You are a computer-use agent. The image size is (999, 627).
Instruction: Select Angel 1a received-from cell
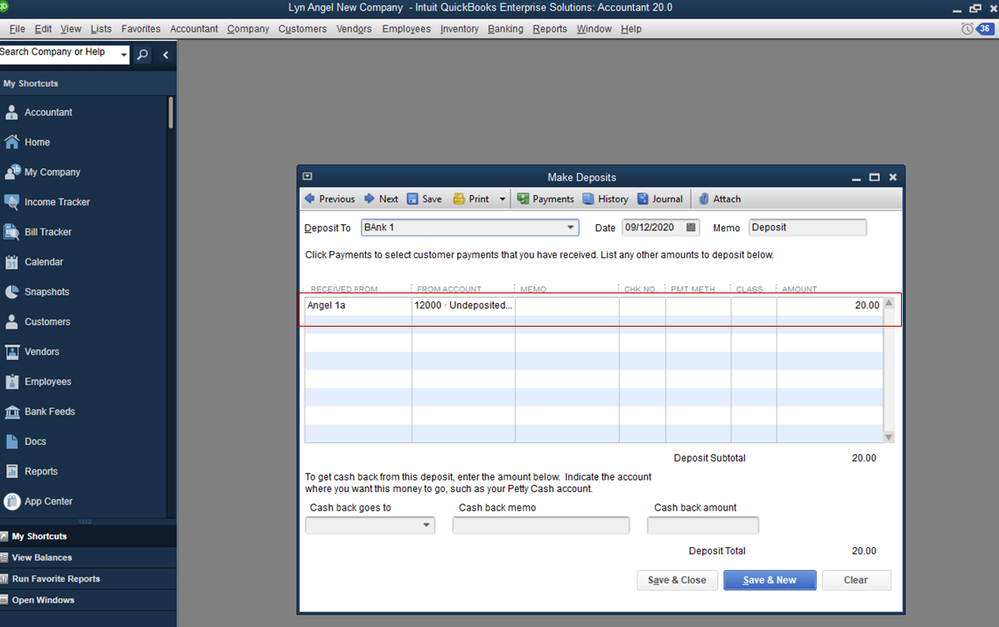click(358, 305)
